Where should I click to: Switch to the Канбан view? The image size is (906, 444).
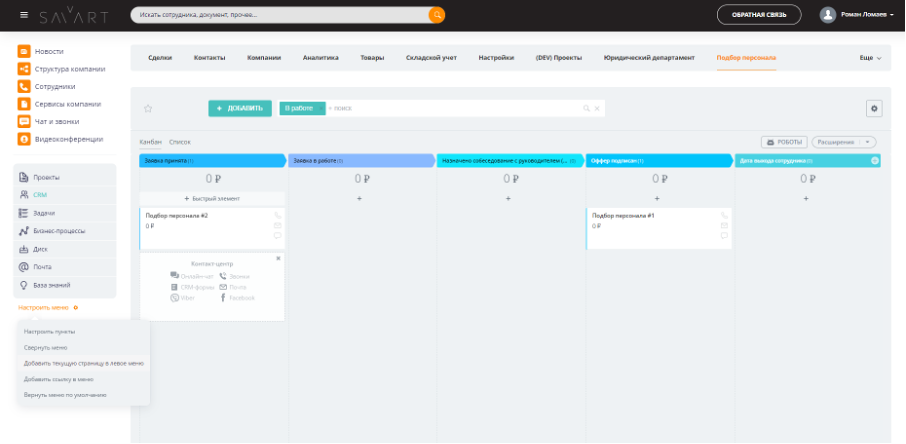149,143
